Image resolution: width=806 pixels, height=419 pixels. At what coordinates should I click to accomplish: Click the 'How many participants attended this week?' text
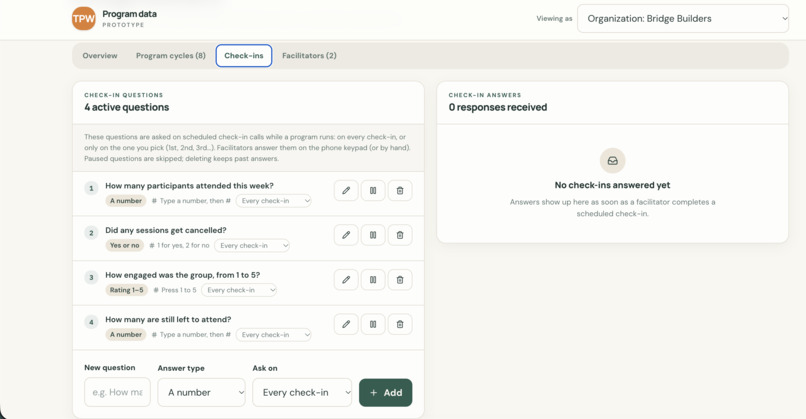click(189, 186)
